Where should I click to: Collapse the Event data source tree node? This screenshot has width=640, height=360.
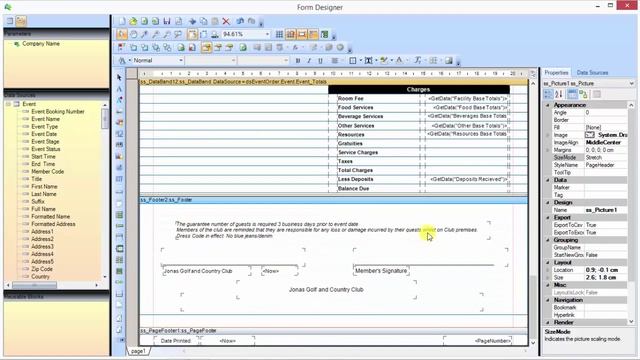coord(8,104)
